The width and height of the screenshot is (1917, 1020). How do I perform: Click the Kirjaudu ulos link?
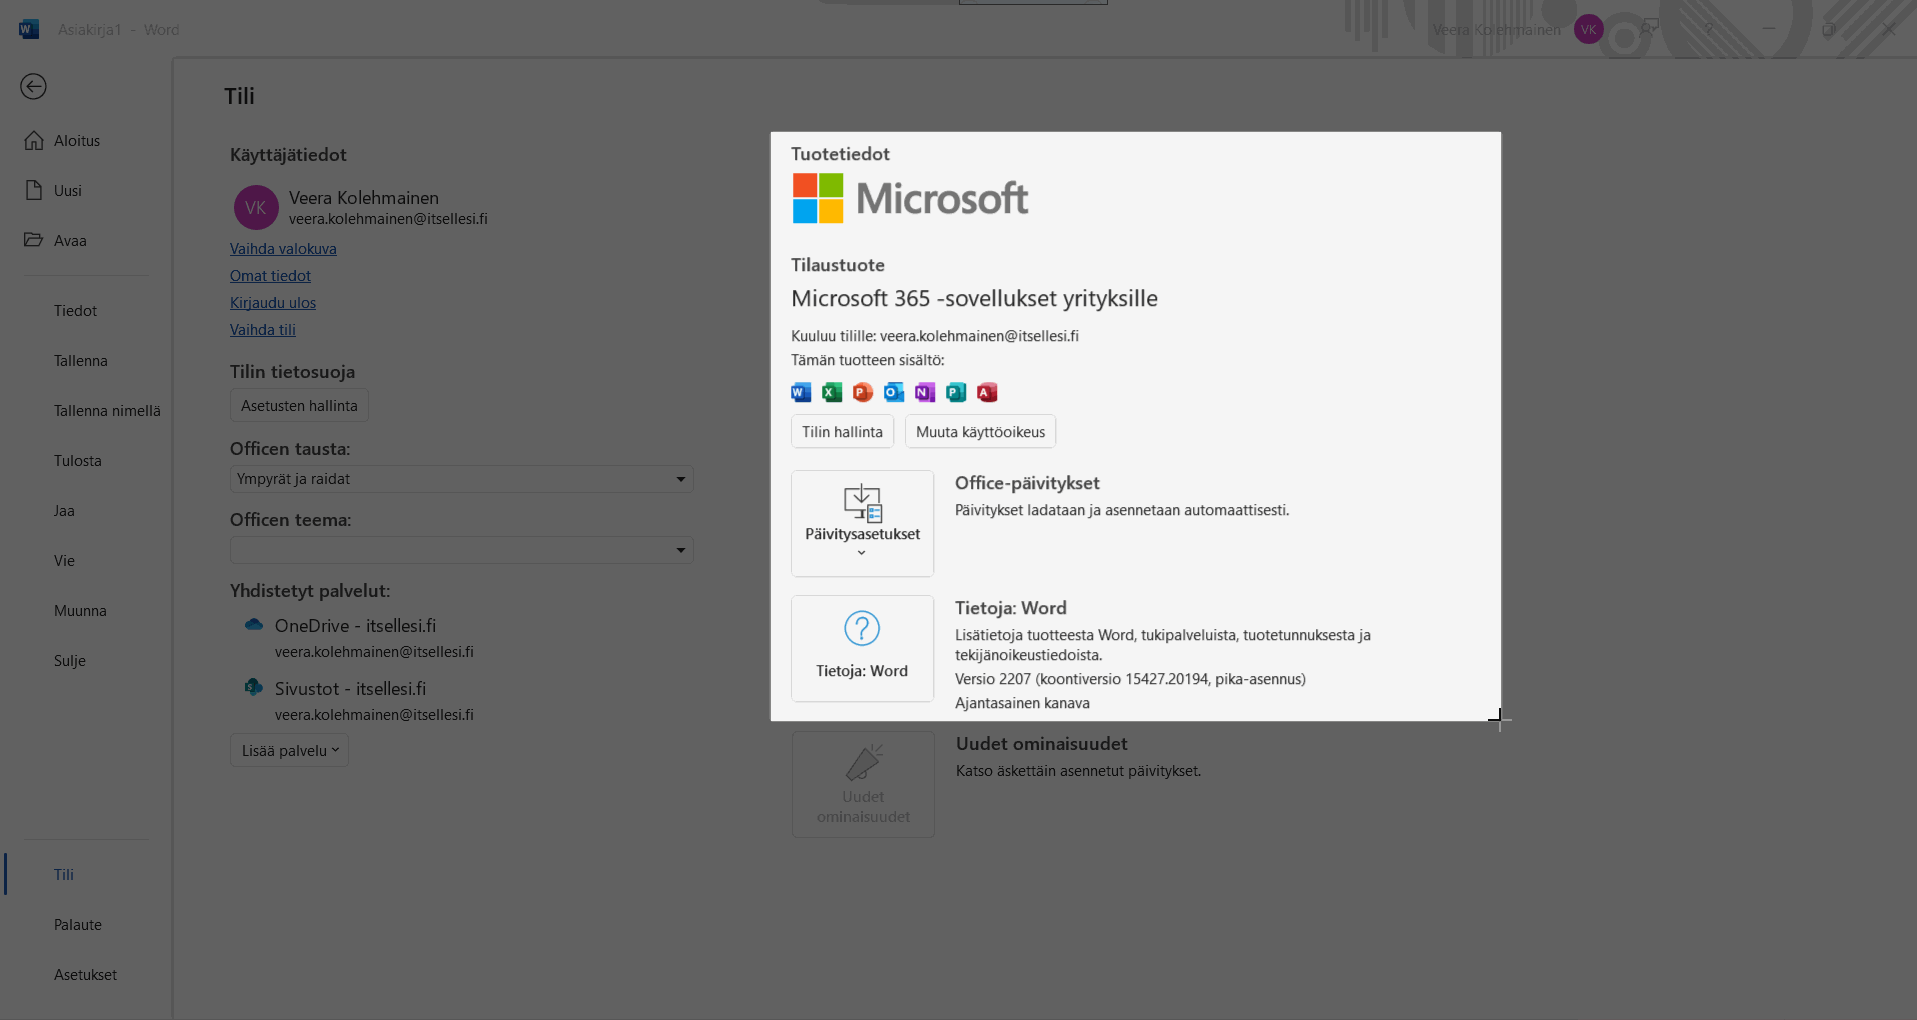273,303
